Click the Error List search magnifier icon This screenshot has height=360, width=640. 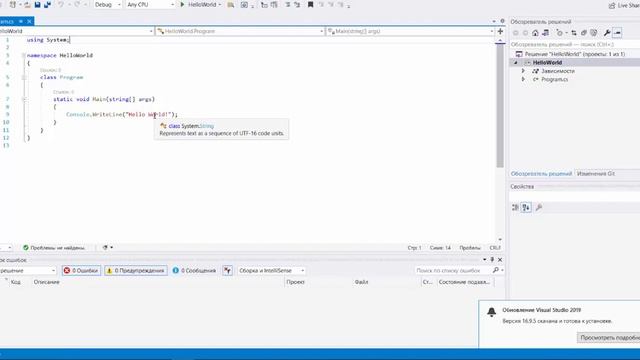click(x=496, y=270)
